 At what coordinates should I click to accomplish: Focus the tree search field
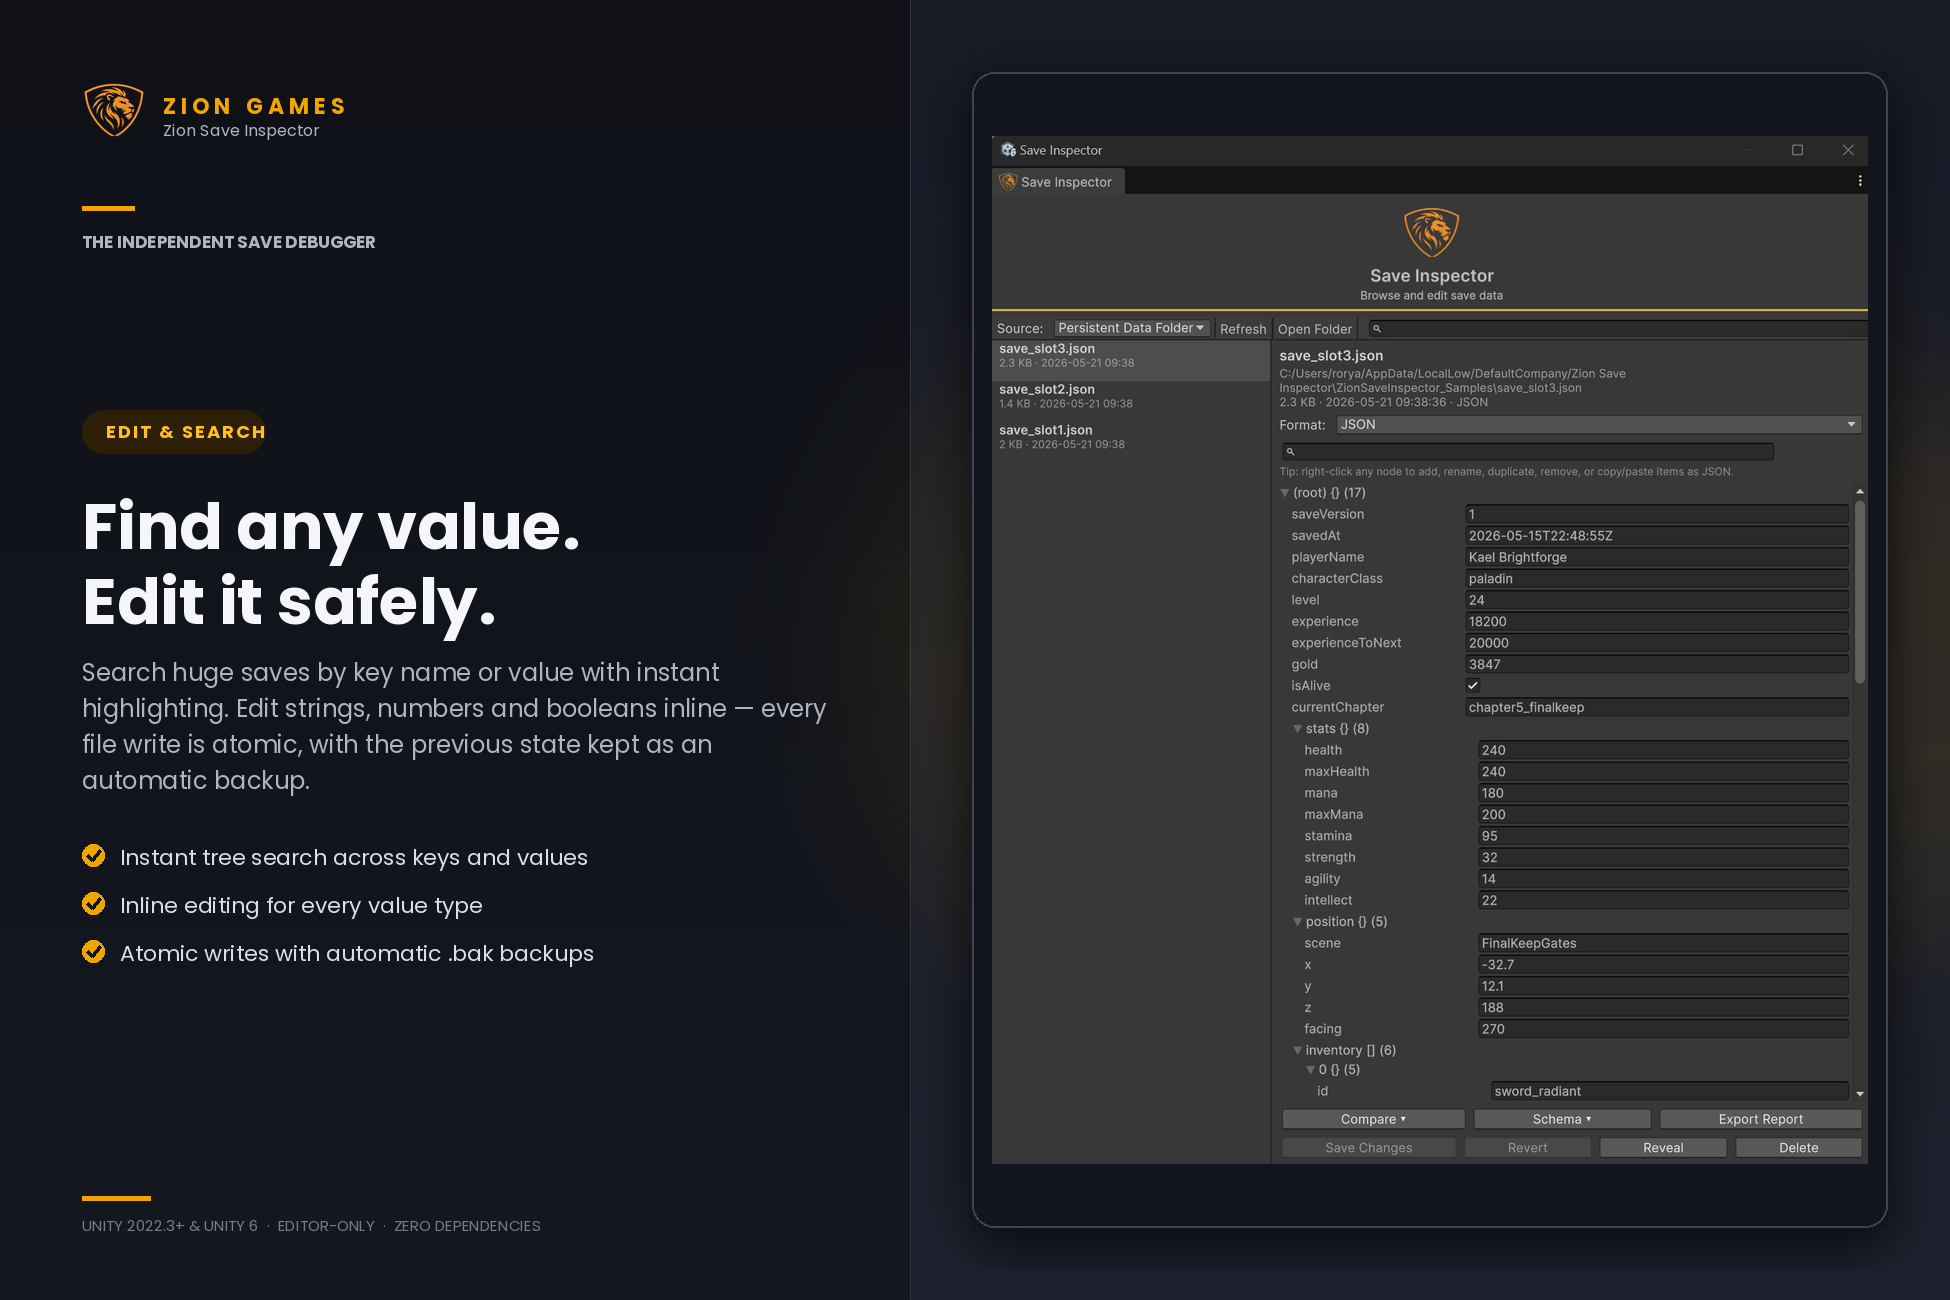tap(1527, 452)
